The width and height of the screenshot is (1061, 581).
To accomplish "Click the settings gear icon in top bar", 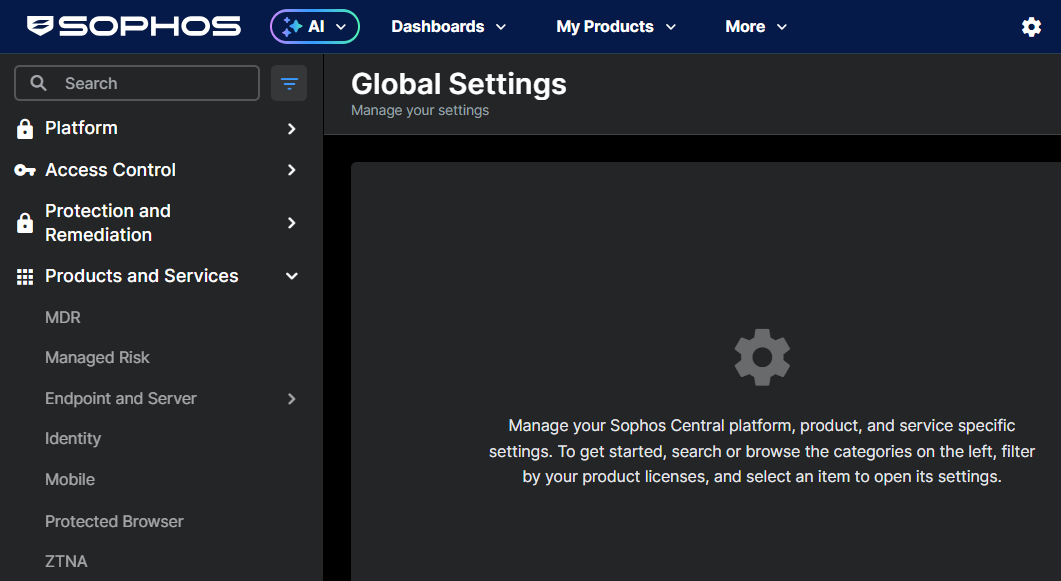I will [x=1031, y=27].
